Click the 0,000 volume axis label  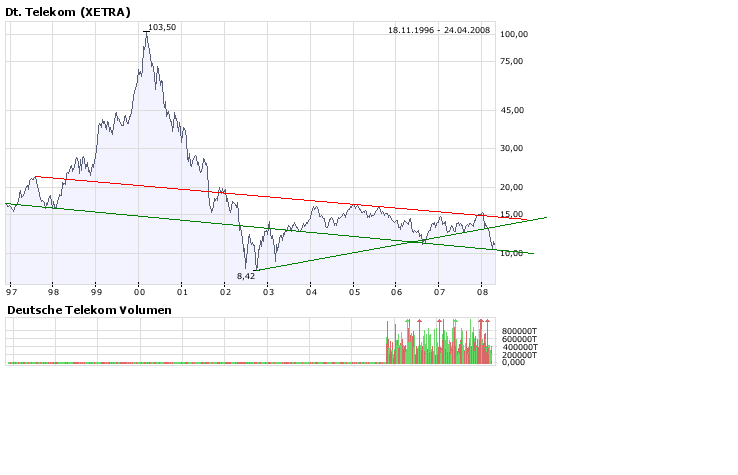tap(513, 362)
